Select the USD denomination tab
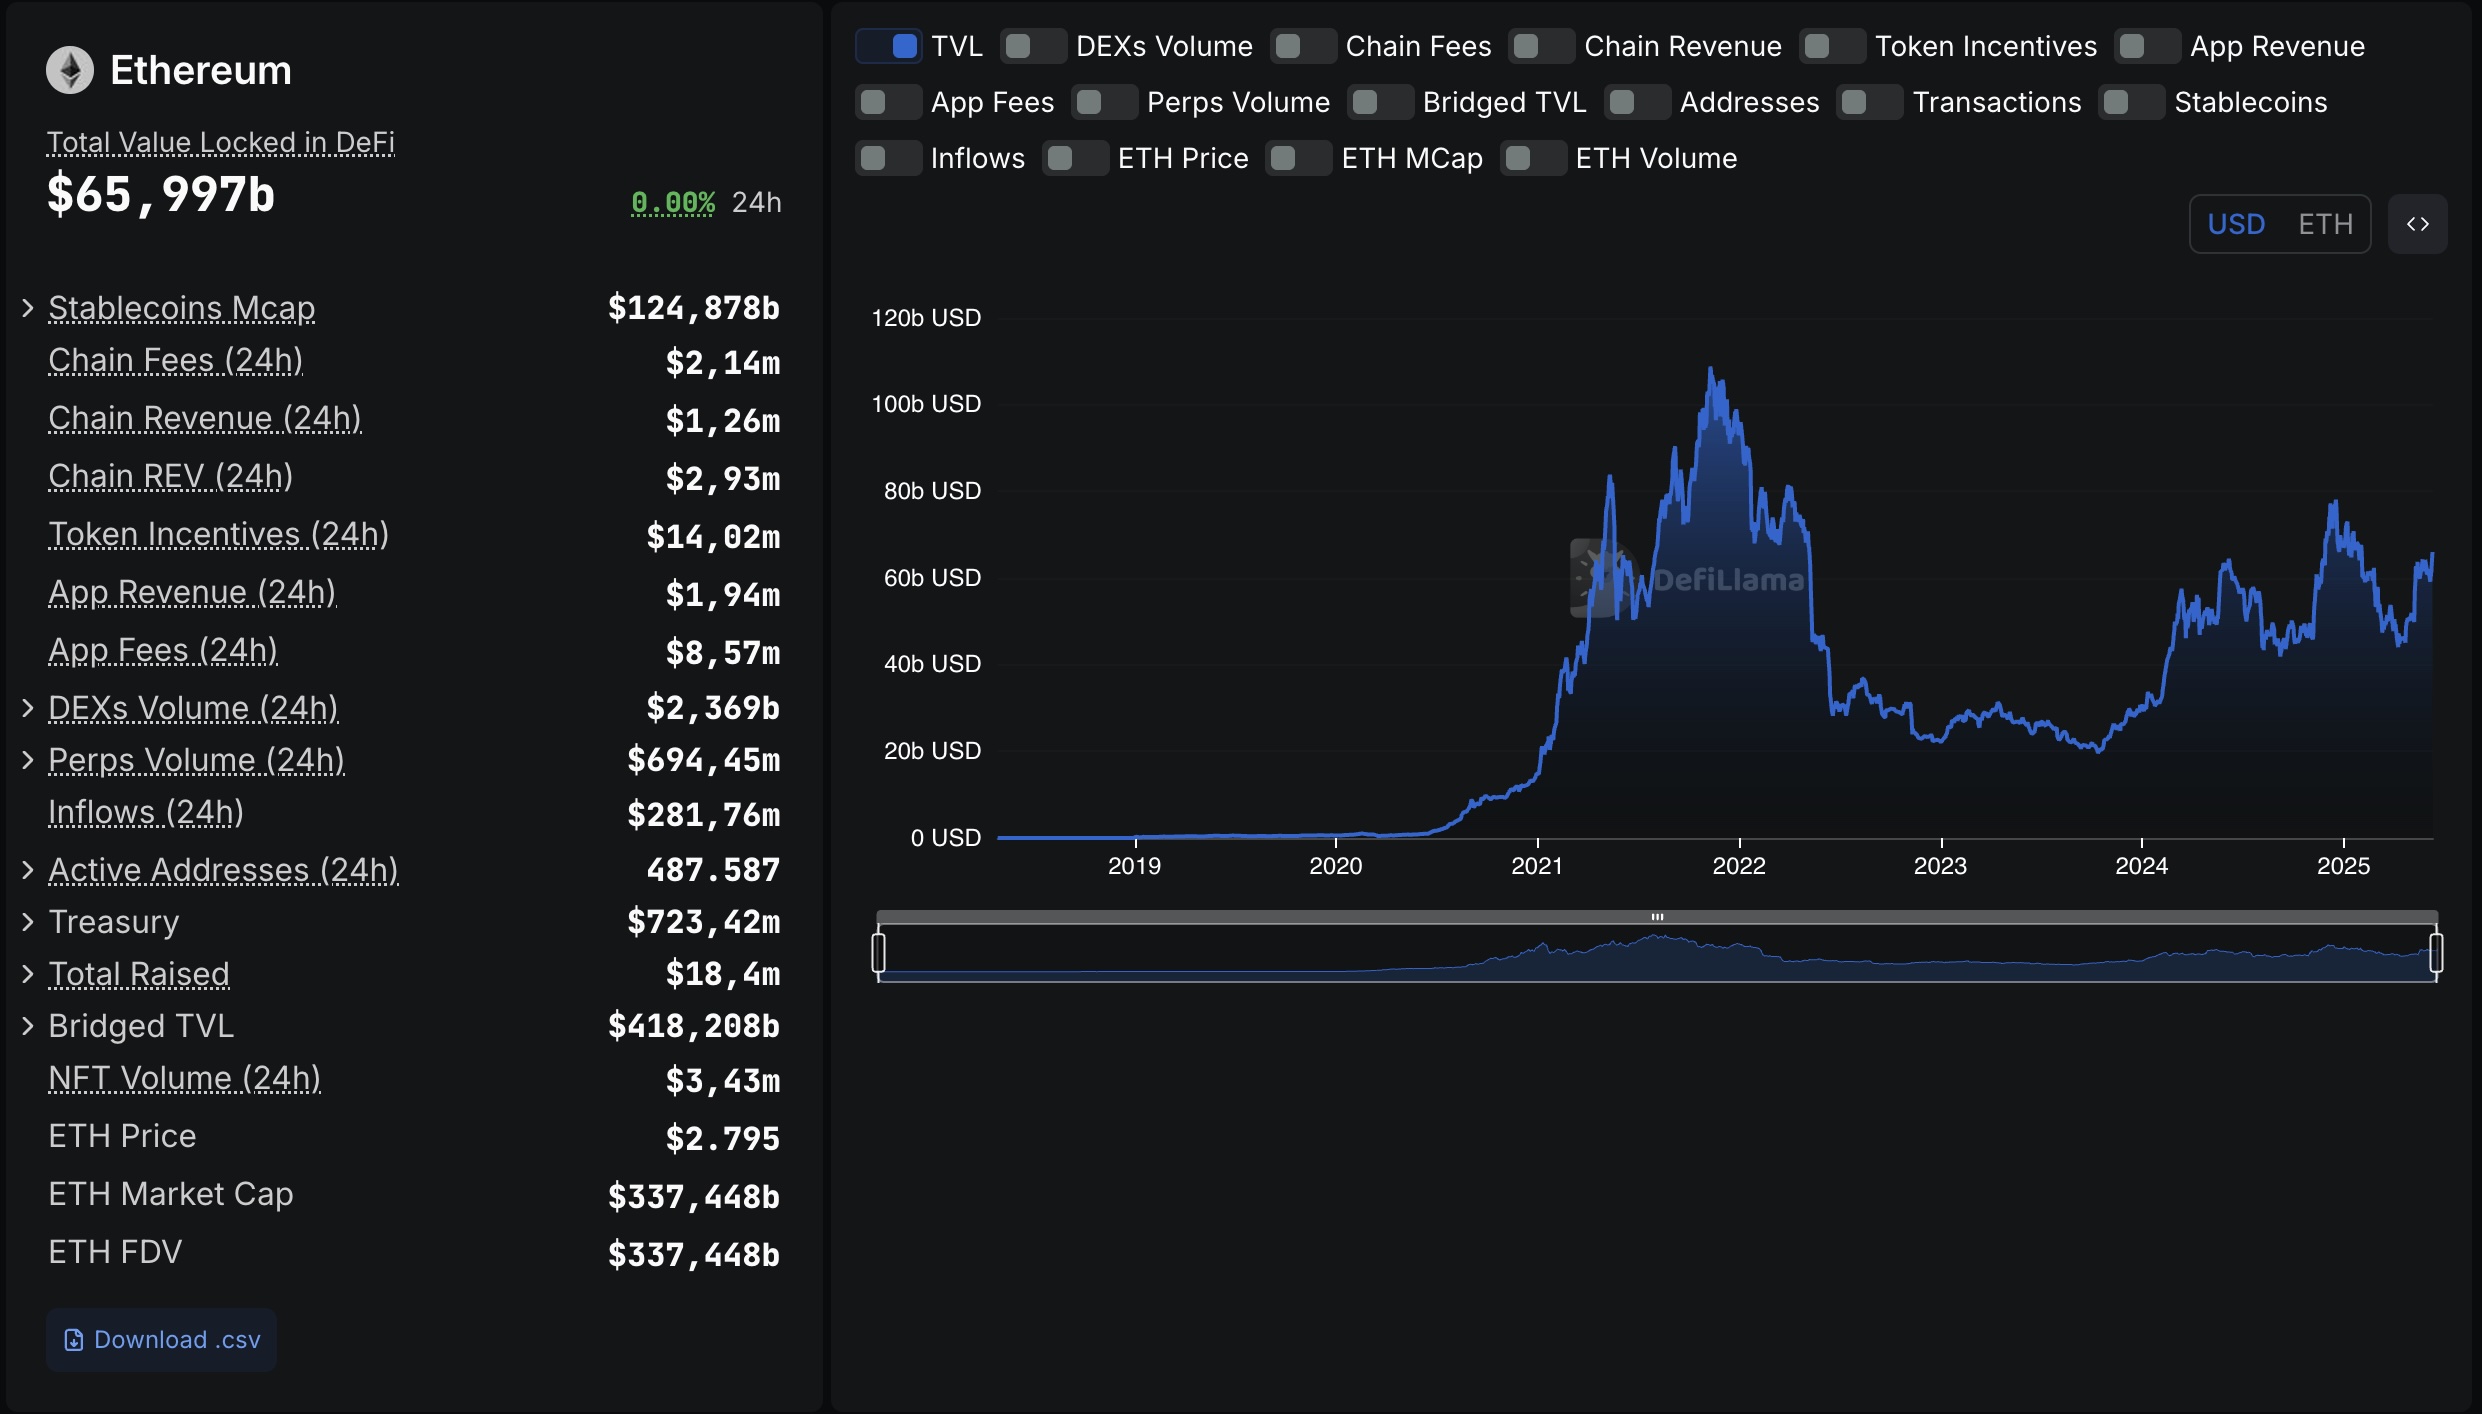Screen dimensions: 2482x1414 point(2236,224)
